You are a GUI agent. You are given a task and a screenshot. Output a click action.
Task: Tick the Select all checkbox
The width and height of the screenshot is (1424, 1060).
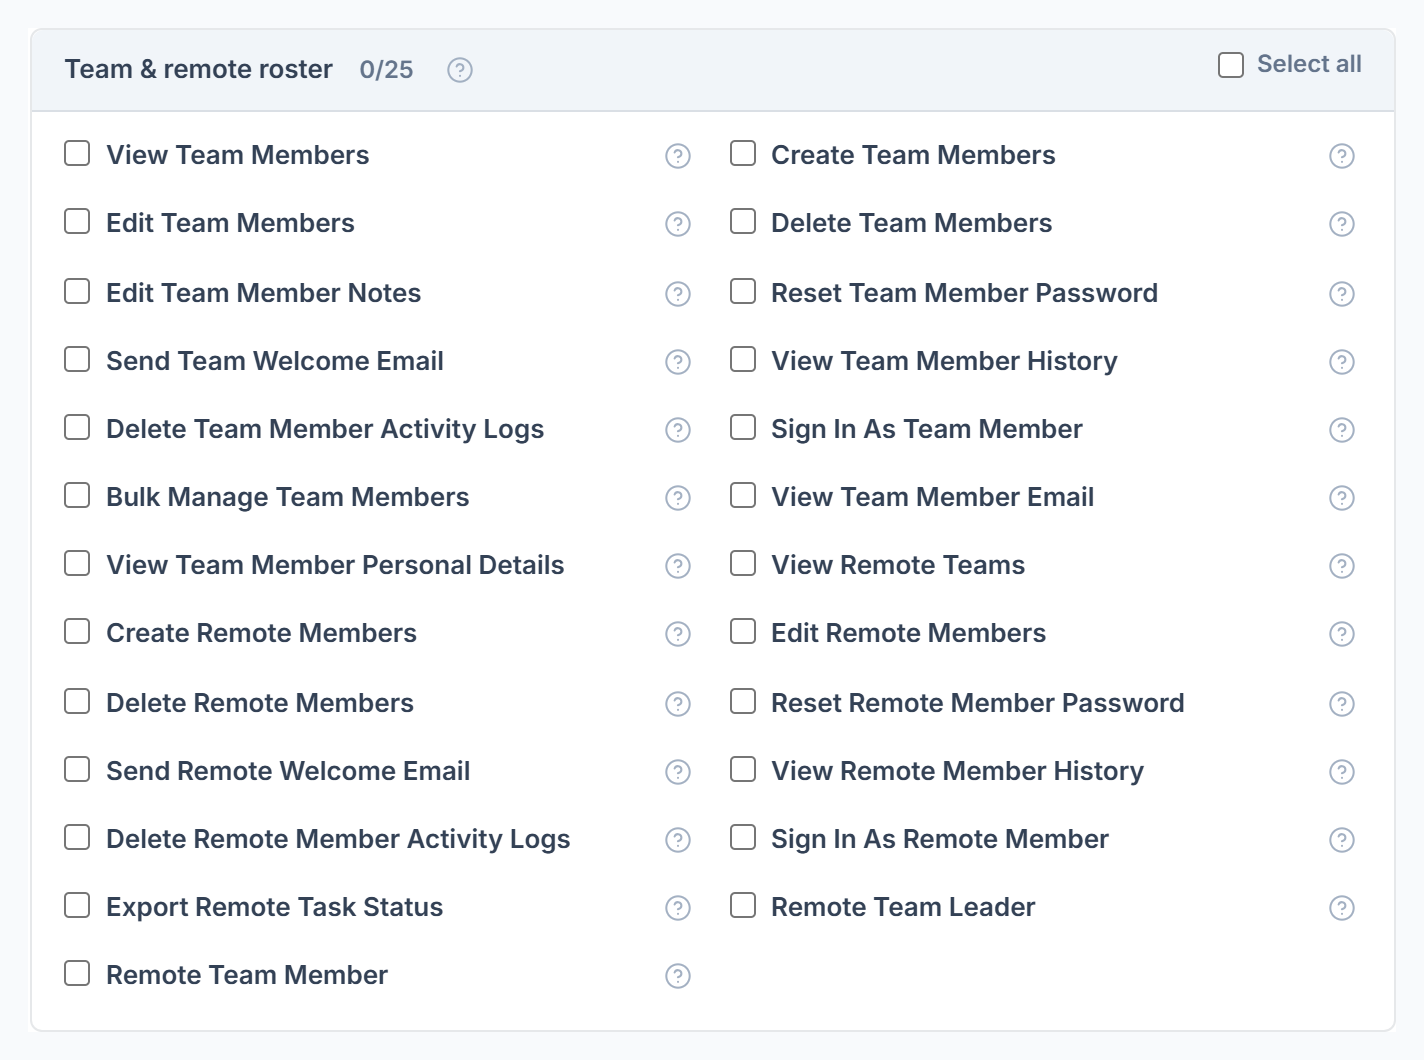click(x=1231, y=65)
